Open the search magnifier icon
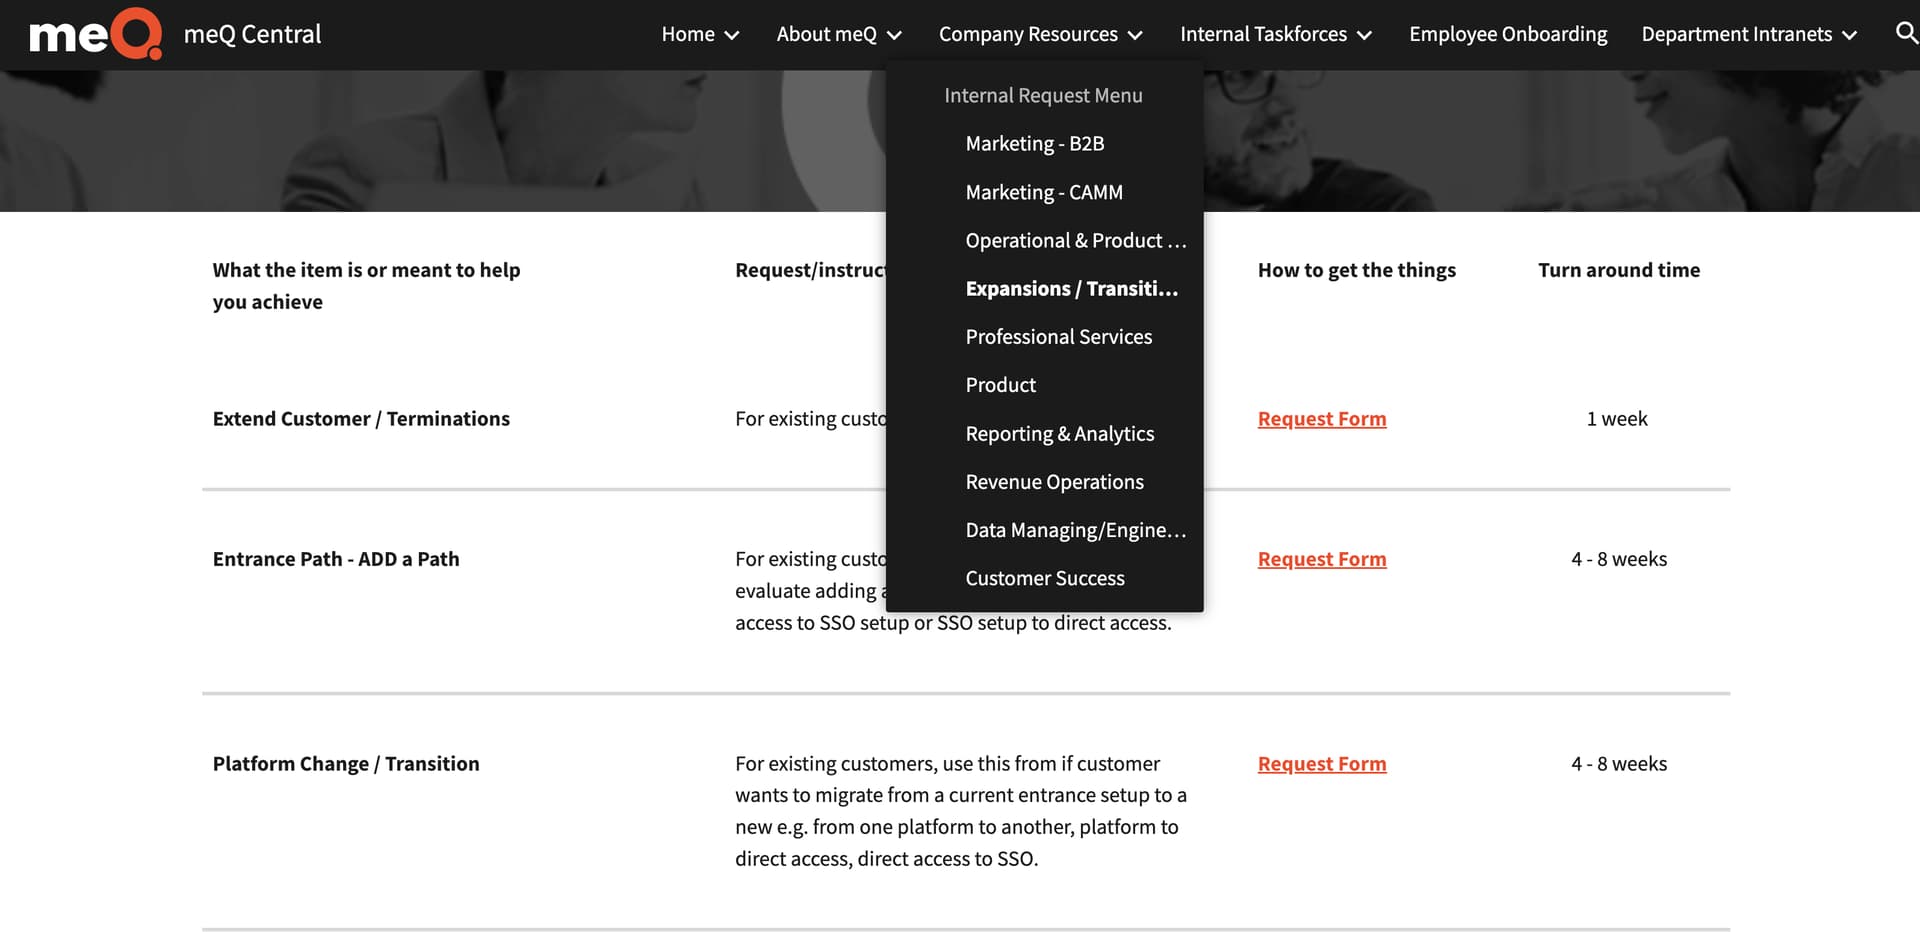1920x932 pixels. [1906, 33]
